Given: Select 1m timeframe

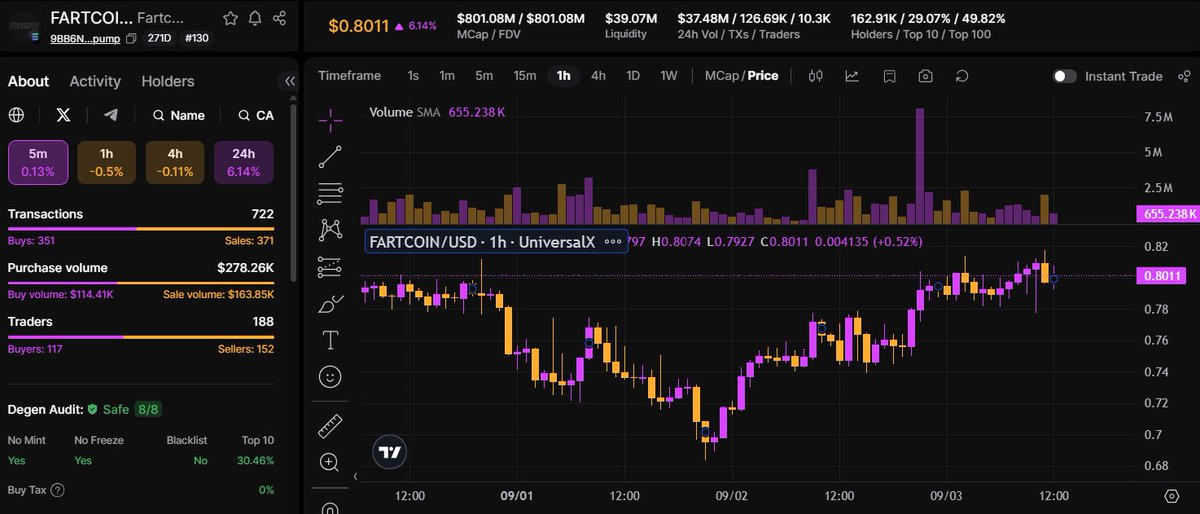Looking at the screenshot, I should point(447,76).
